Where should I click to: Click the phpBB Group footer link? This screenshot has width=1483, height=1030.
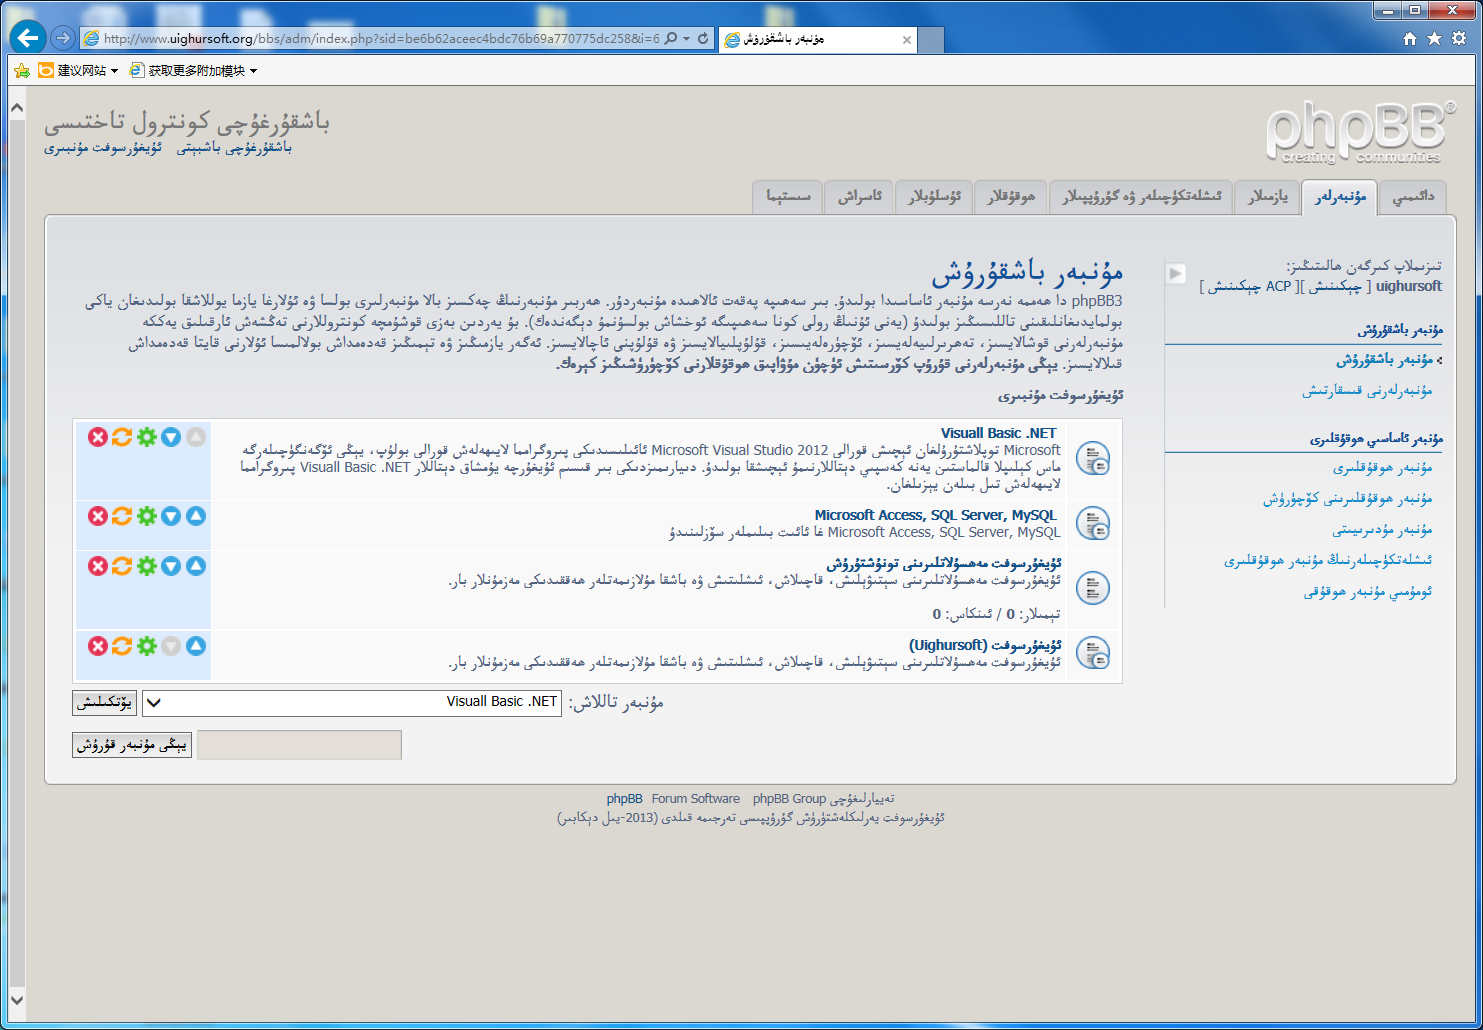789,799
